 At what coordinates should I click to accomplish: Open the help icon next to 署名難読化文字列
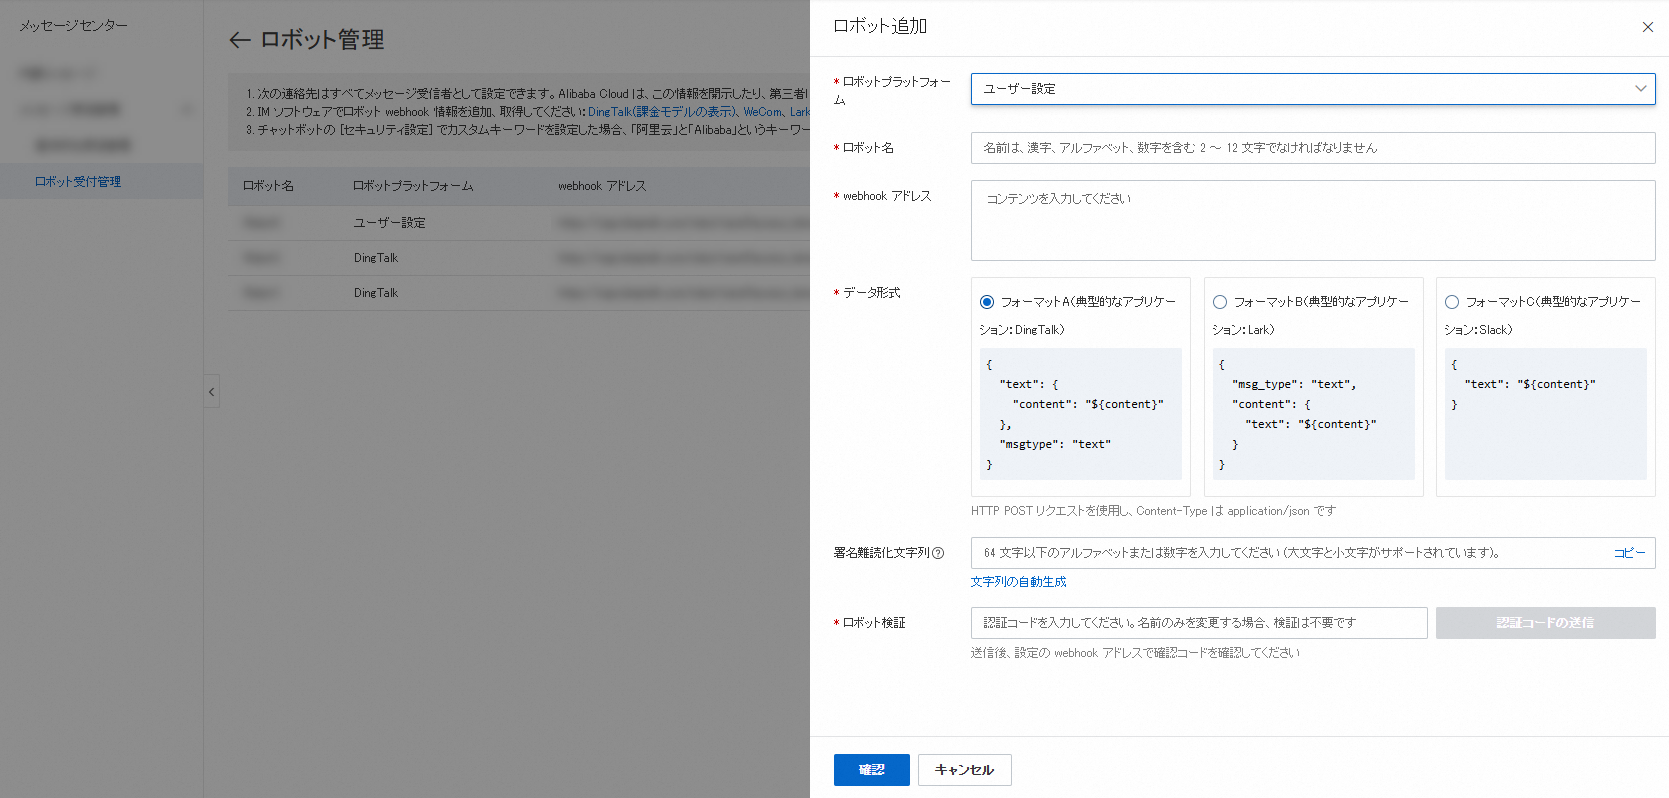pos(938,553)
